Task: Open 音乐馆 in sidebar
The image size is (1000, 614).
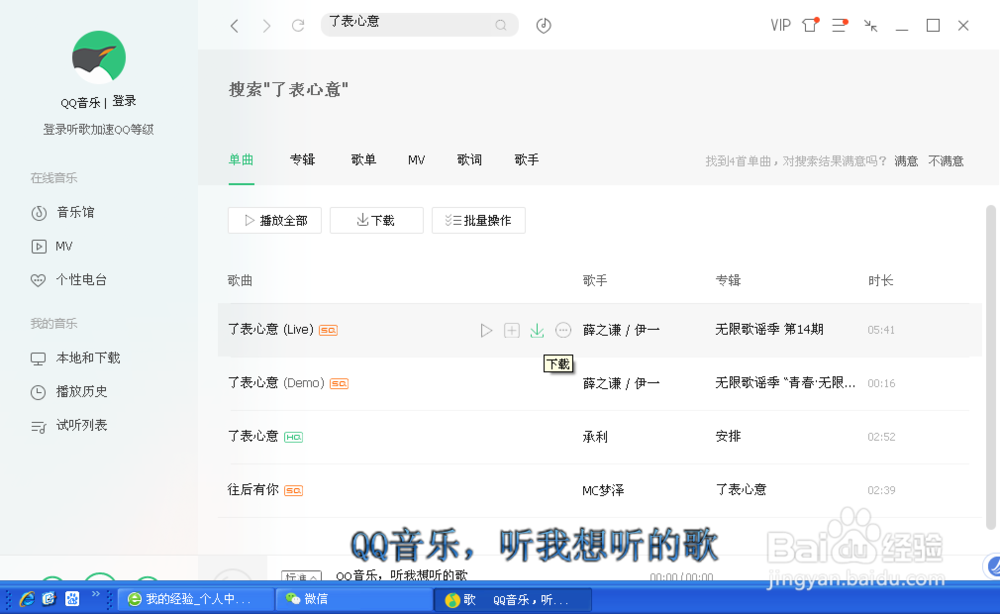Action: coord(62,212)
